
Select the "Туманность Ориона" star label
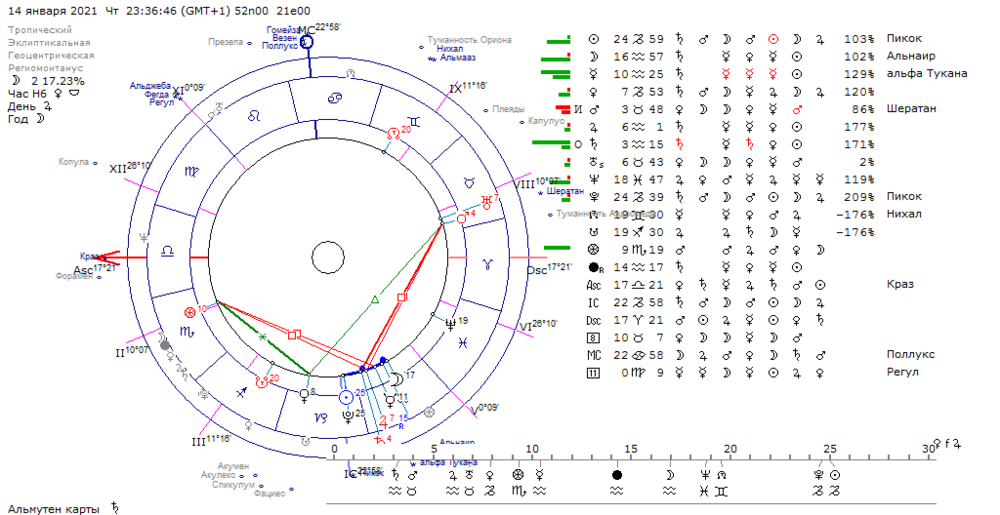point(469,40)
